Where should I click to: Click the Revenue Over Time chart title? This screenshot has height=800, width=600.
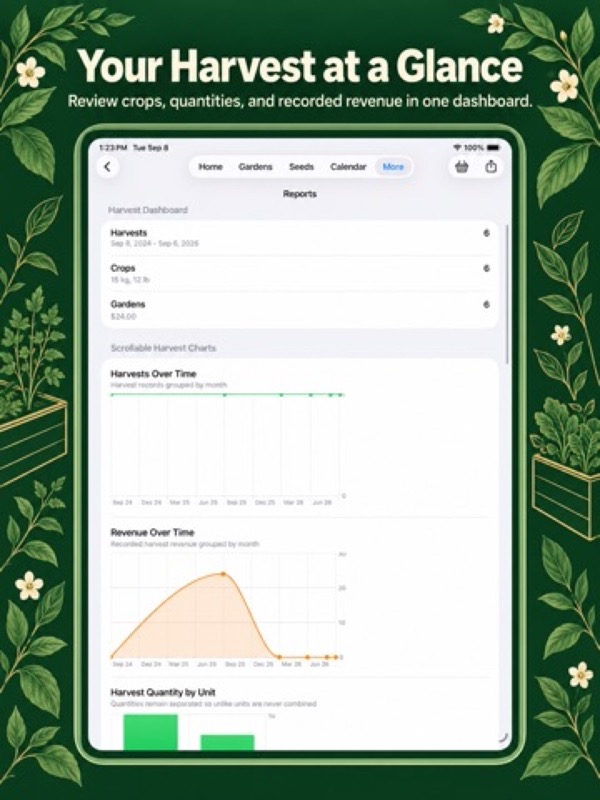(x=153, y=532)
